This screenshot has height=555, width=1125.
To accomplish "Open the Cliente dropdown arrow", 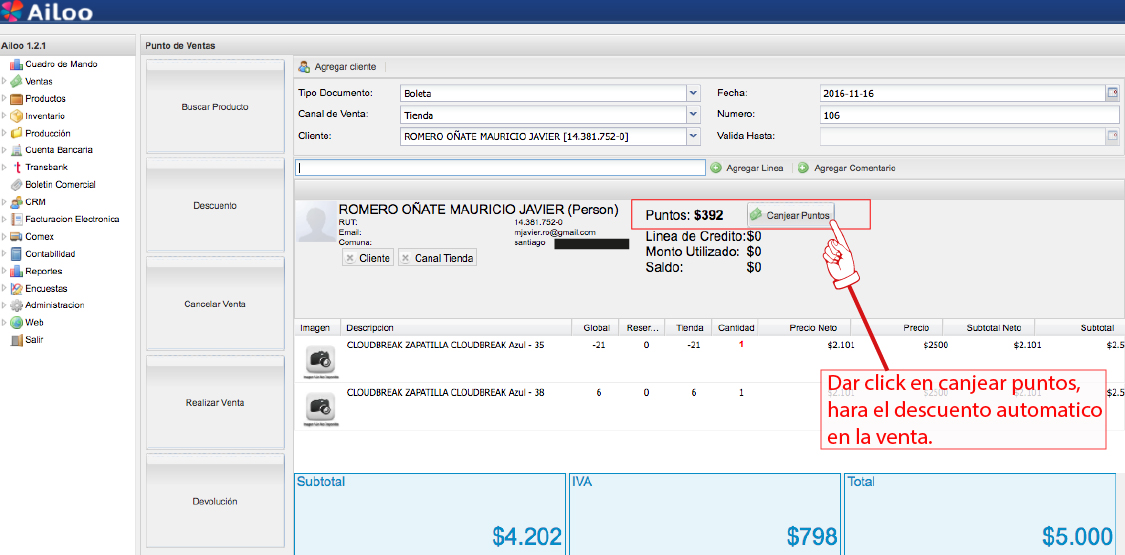I will click(x=693, y=136).
